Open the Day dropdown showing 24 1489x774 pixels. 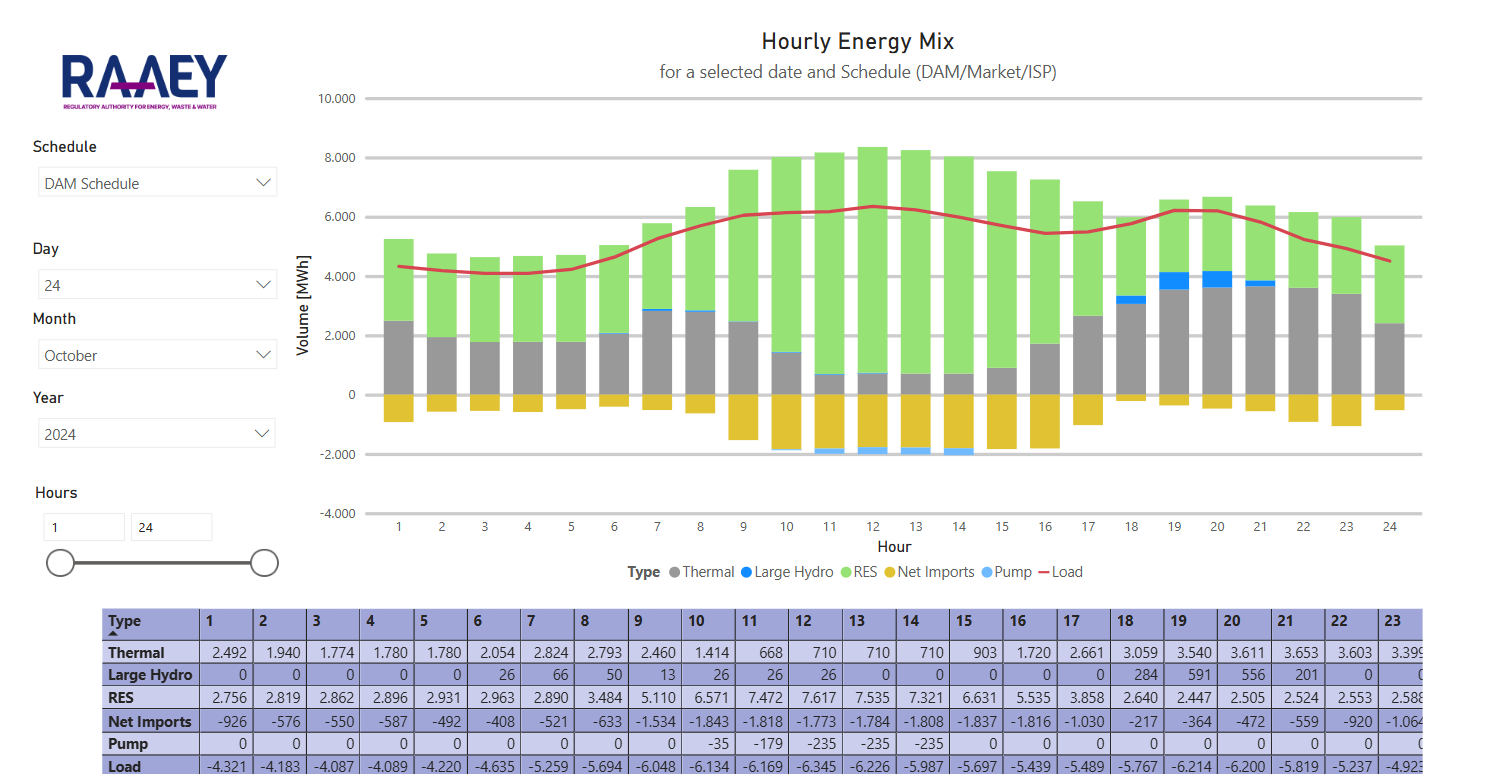click(x=157, y=285)
